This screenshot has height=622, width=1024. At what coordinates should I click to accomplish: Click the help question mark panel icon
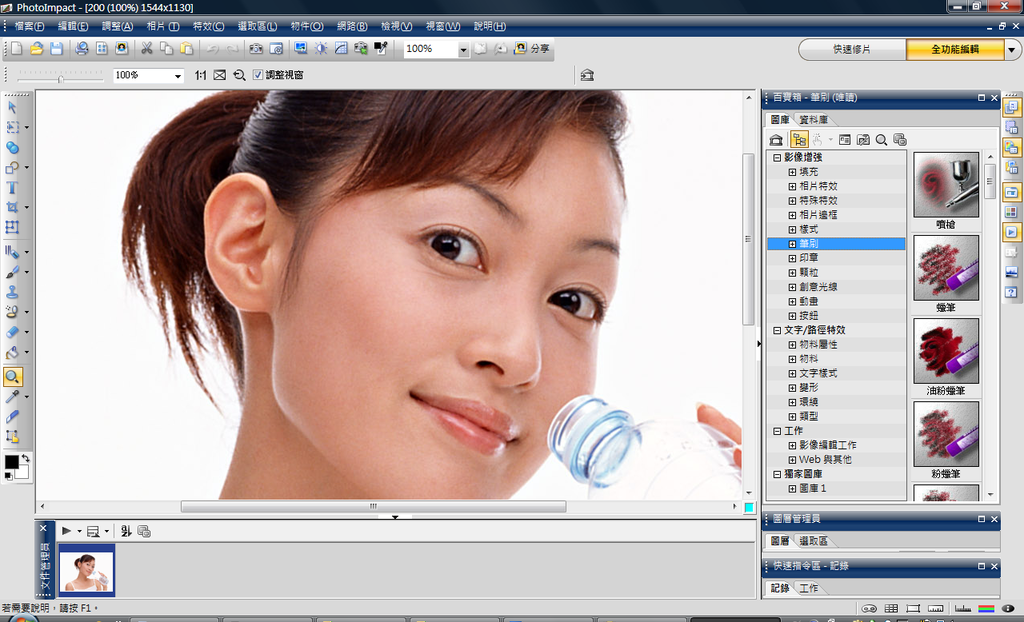click(x=1011, y=292)
